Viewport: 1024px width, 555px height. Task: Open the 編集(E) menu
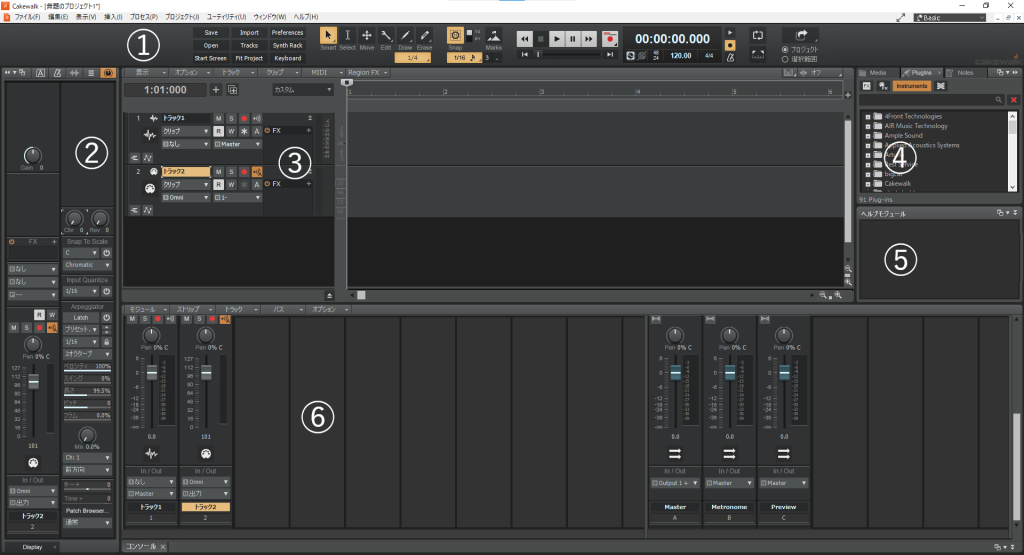click(57, 17)
